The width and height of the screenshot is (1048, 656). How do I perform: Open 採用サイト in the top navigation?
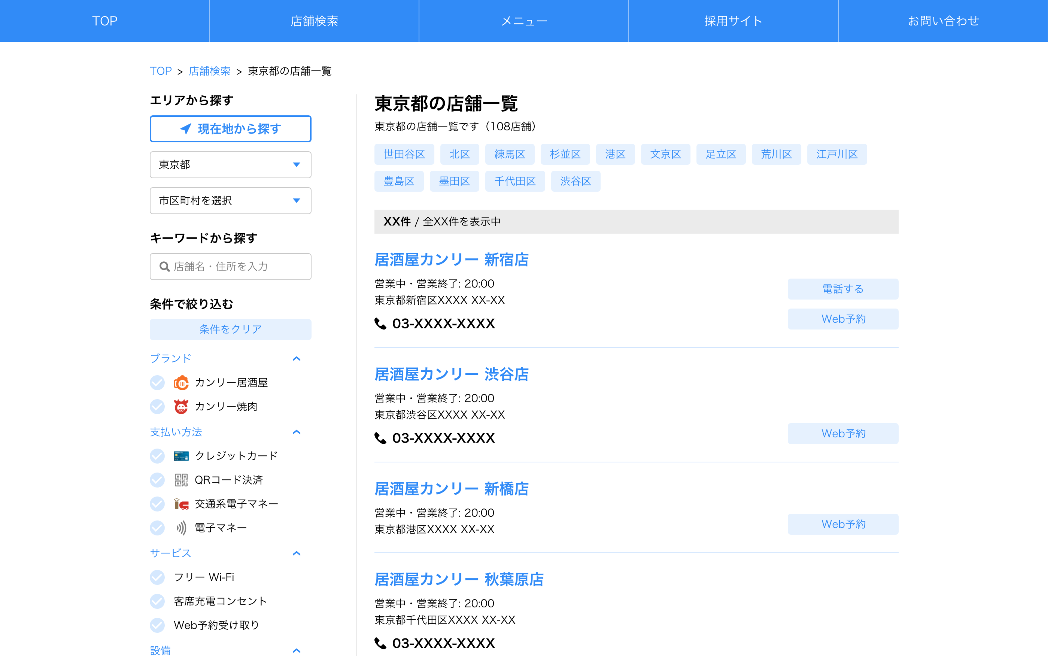click(733, 21)
